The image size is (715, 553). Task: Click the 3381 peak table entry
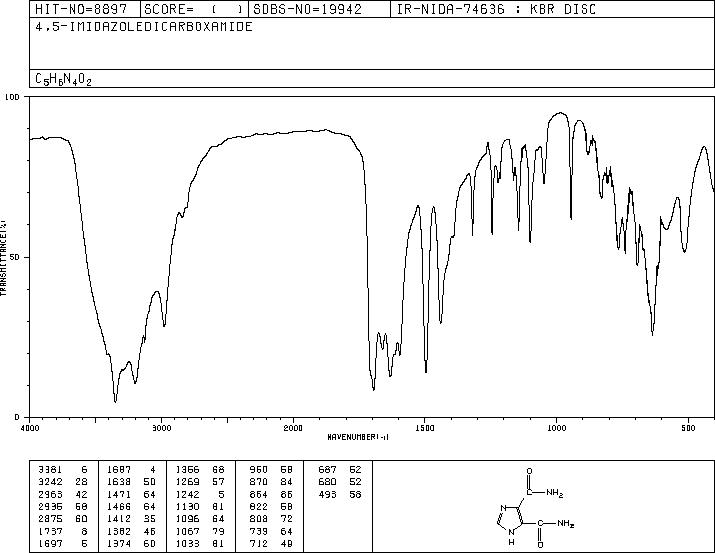62,470
